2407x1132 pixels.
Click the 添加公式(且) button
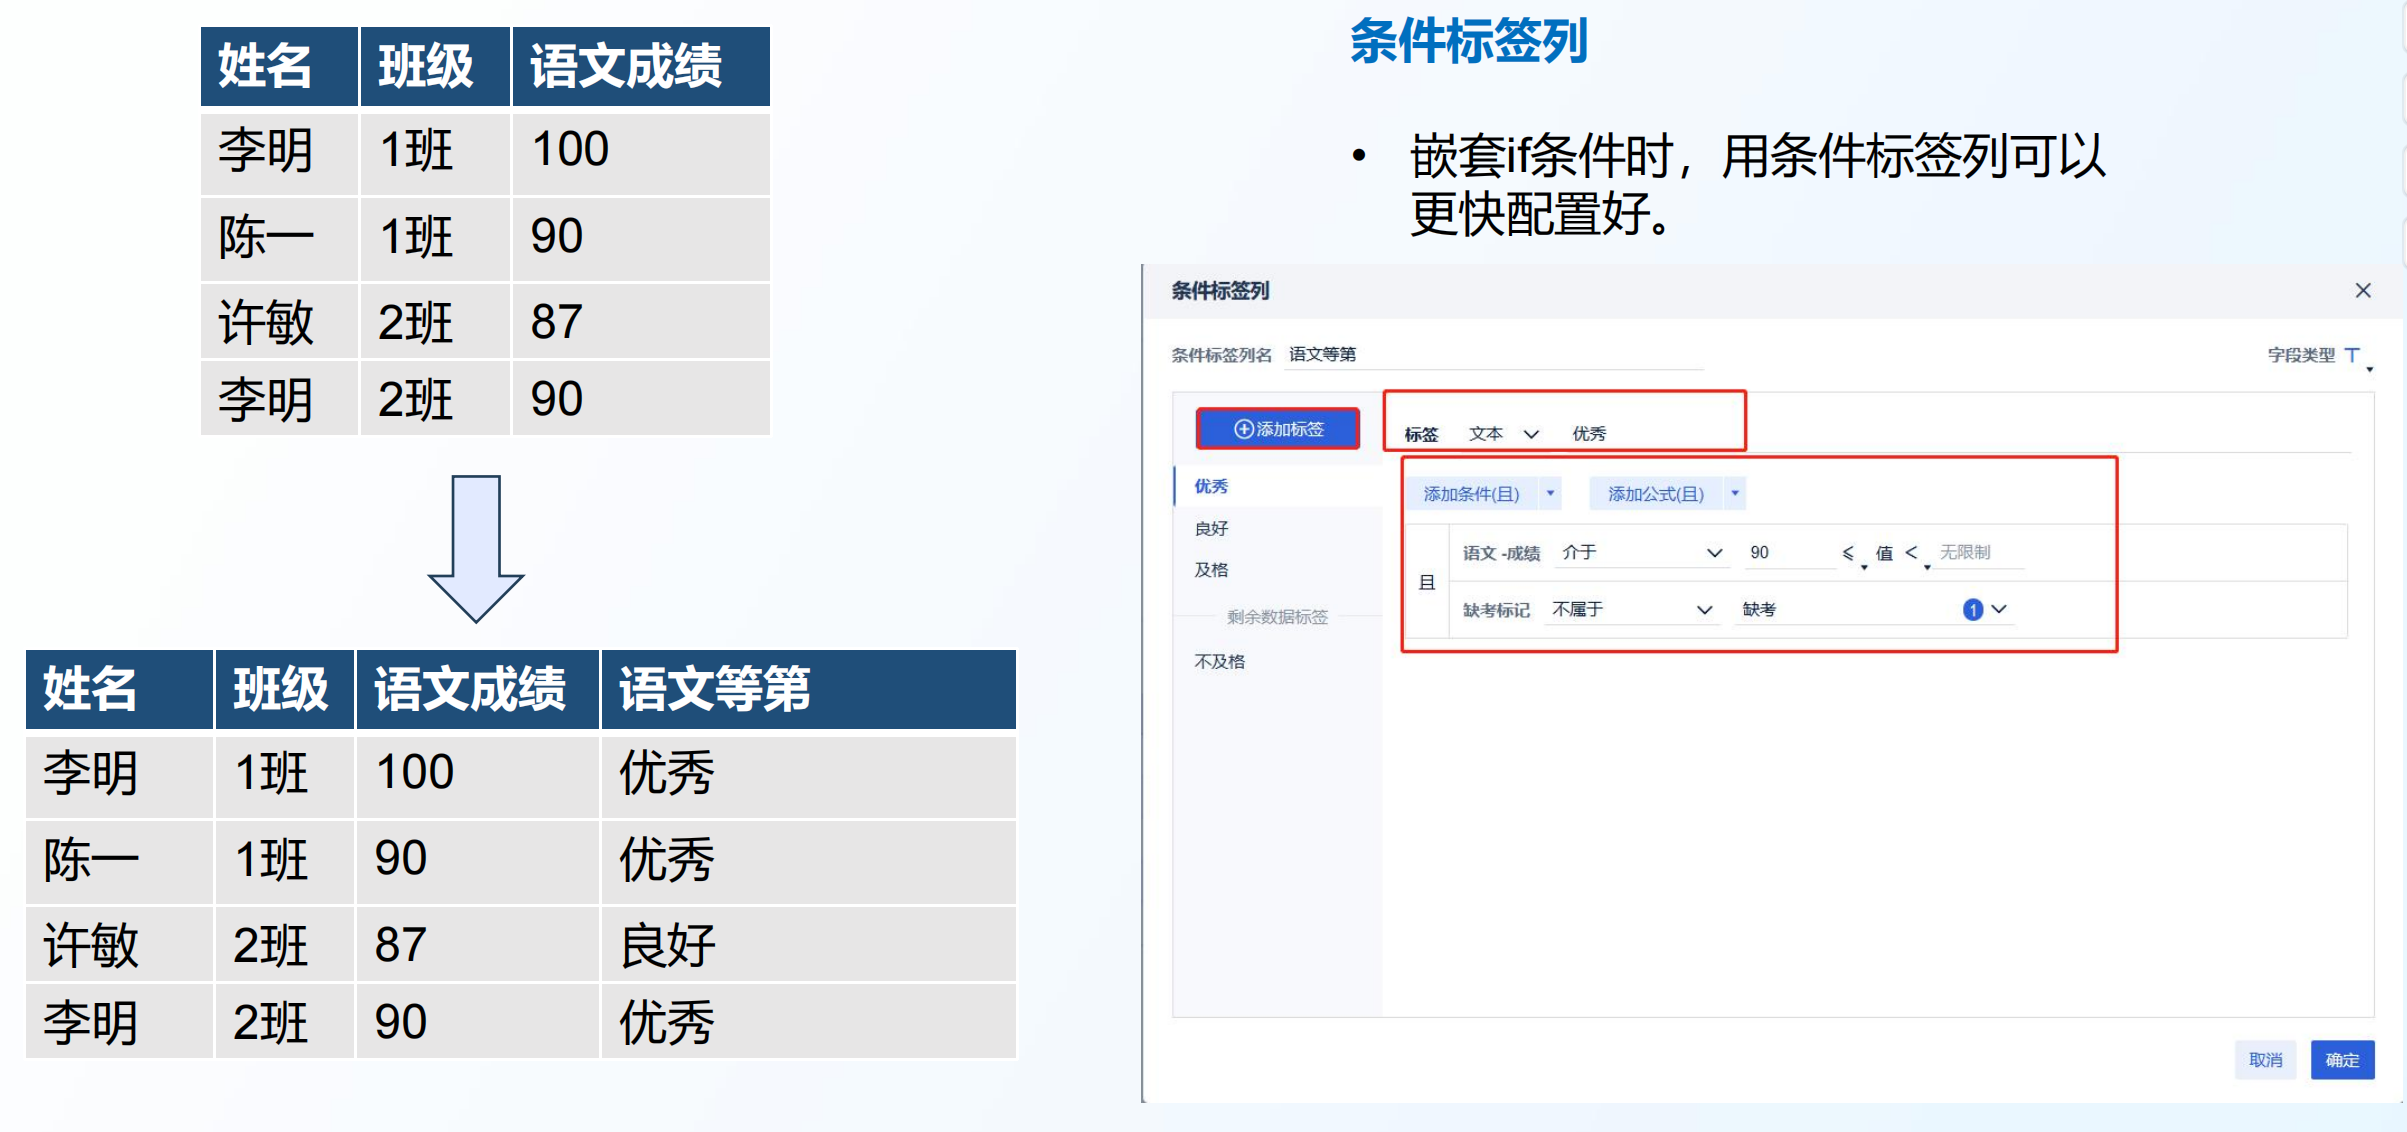coord(1655,494)
